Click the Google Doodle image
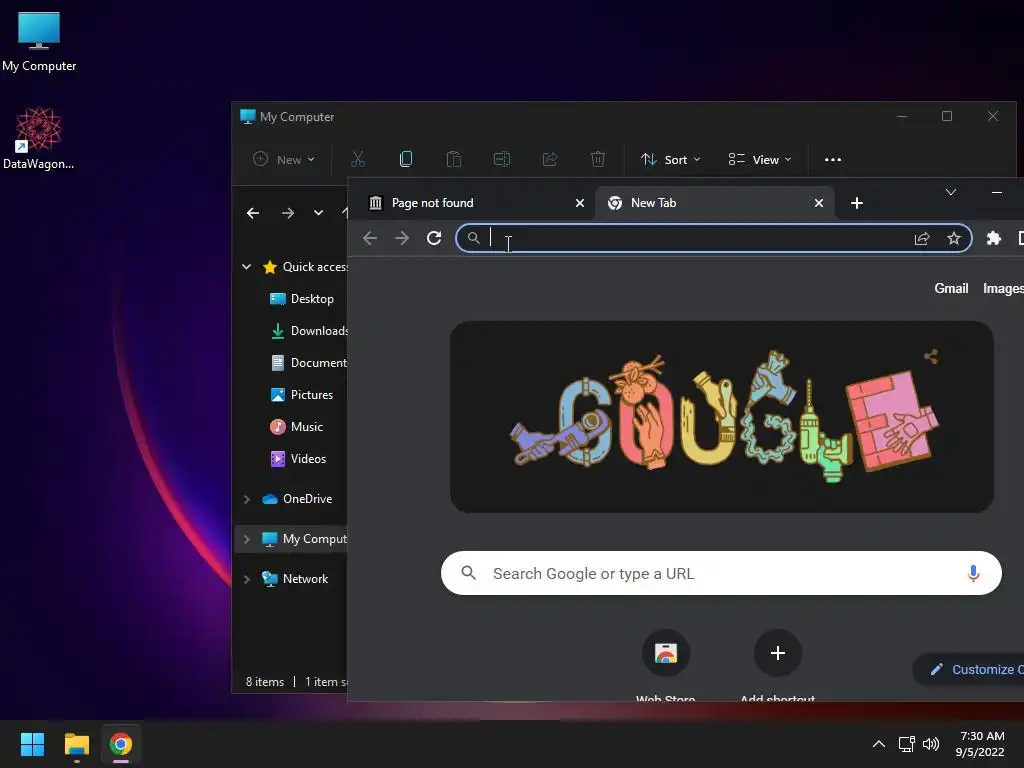1024x768 pixels. [722, 417]
